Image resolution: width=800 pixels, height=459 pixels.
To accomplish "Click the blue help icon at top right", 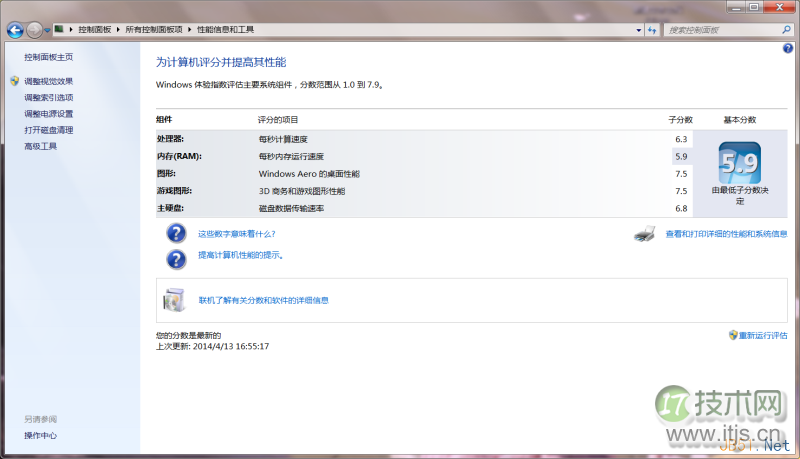I will tap(788, 48).
